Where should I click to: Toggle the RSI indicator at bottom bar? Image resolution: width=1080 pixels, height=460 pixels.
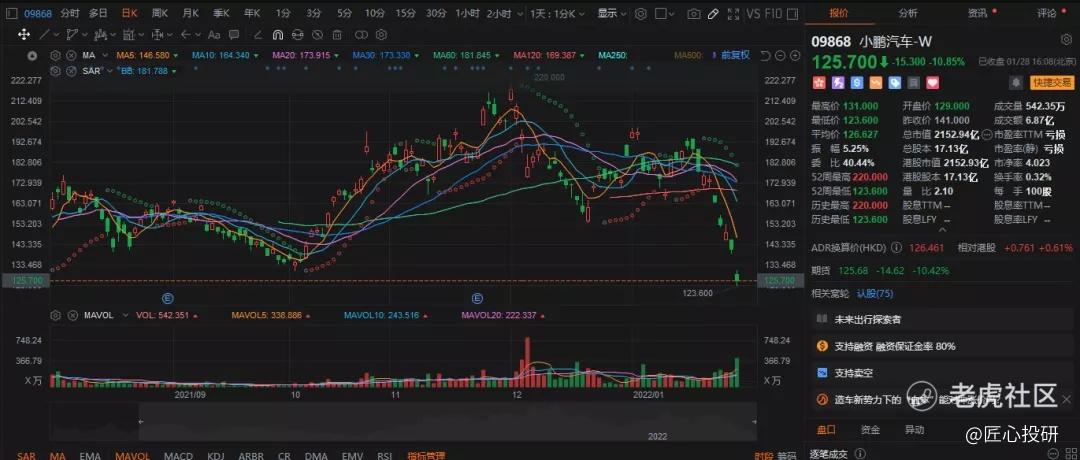click(384, 455)
